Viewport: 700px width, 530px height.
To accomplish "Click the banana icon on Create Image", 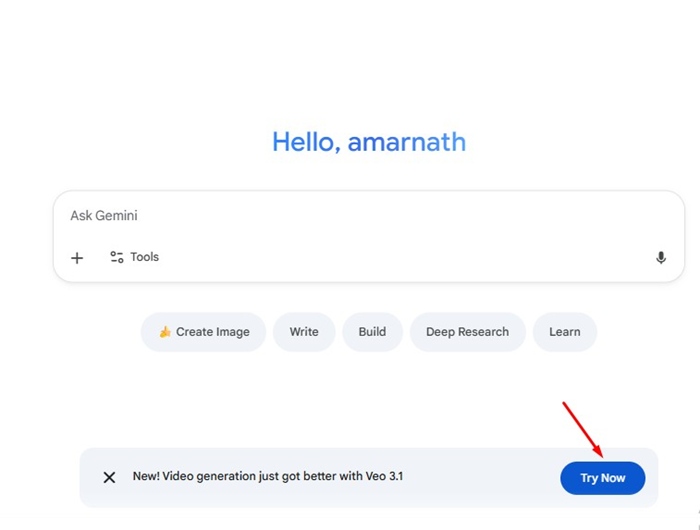I will click(x=165, y=332).
